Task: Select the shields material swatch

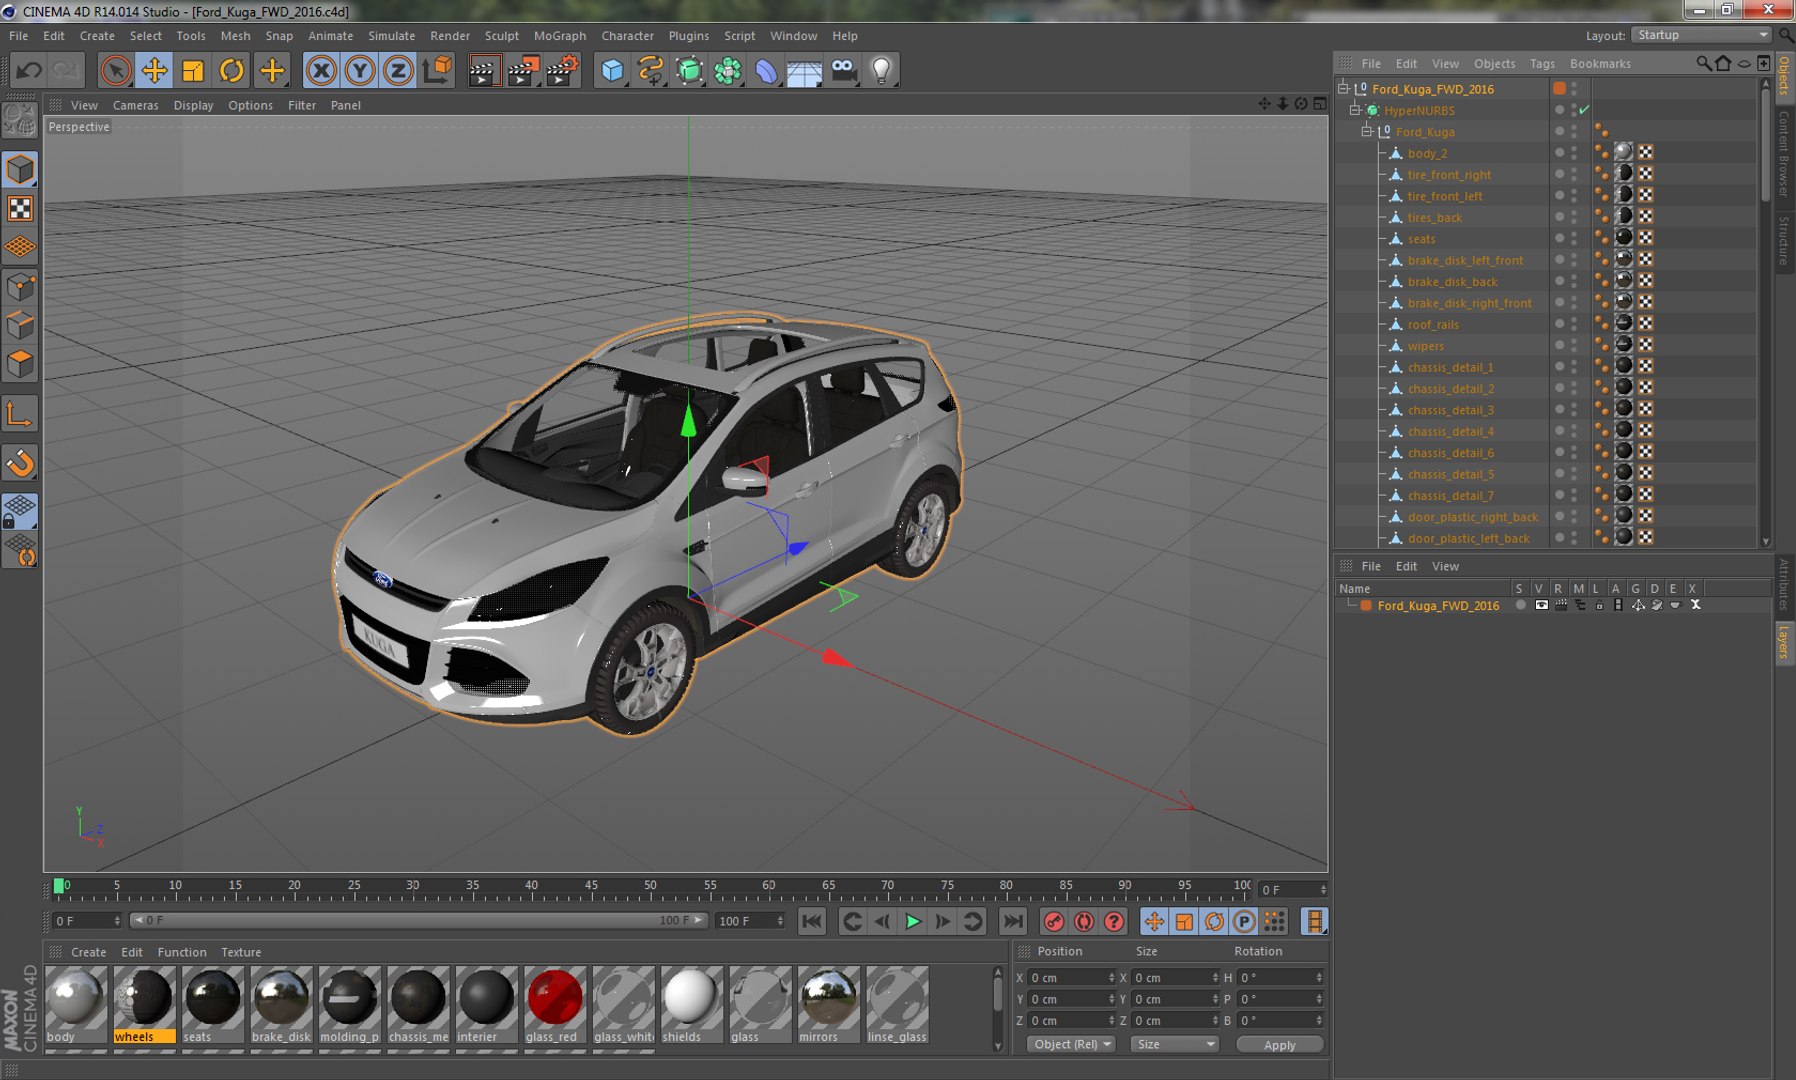Action: pos(691,1005)
